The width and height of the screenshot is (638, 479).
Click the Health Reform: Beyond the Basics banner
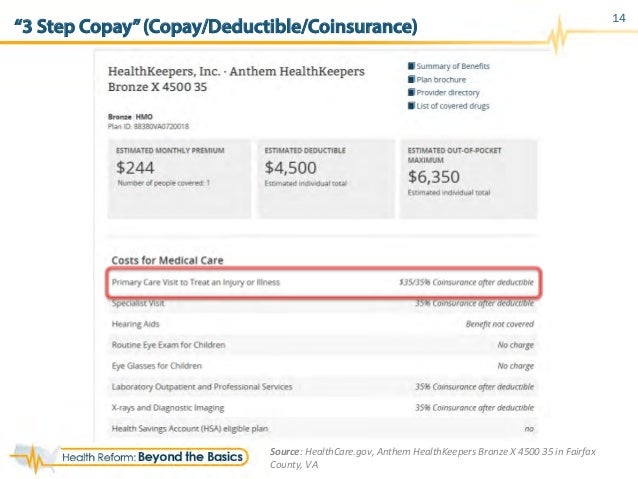[153, 457]
